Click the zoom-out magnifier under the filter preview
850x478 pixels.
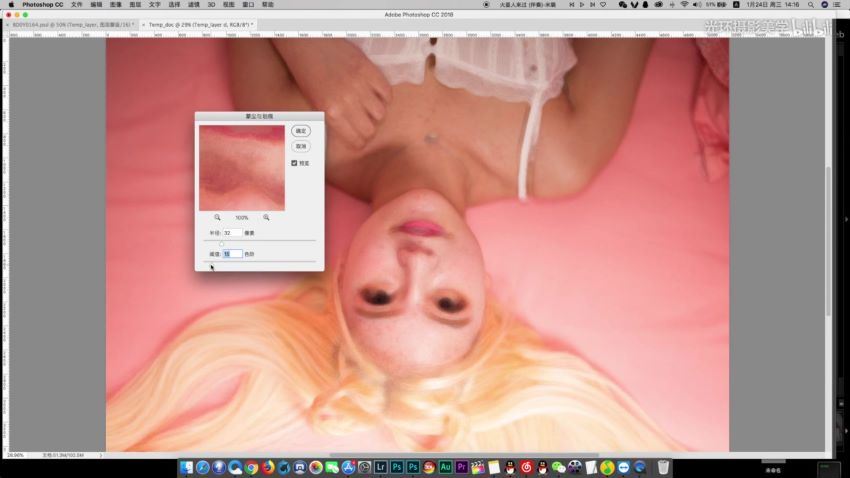[x=217, y=217]
